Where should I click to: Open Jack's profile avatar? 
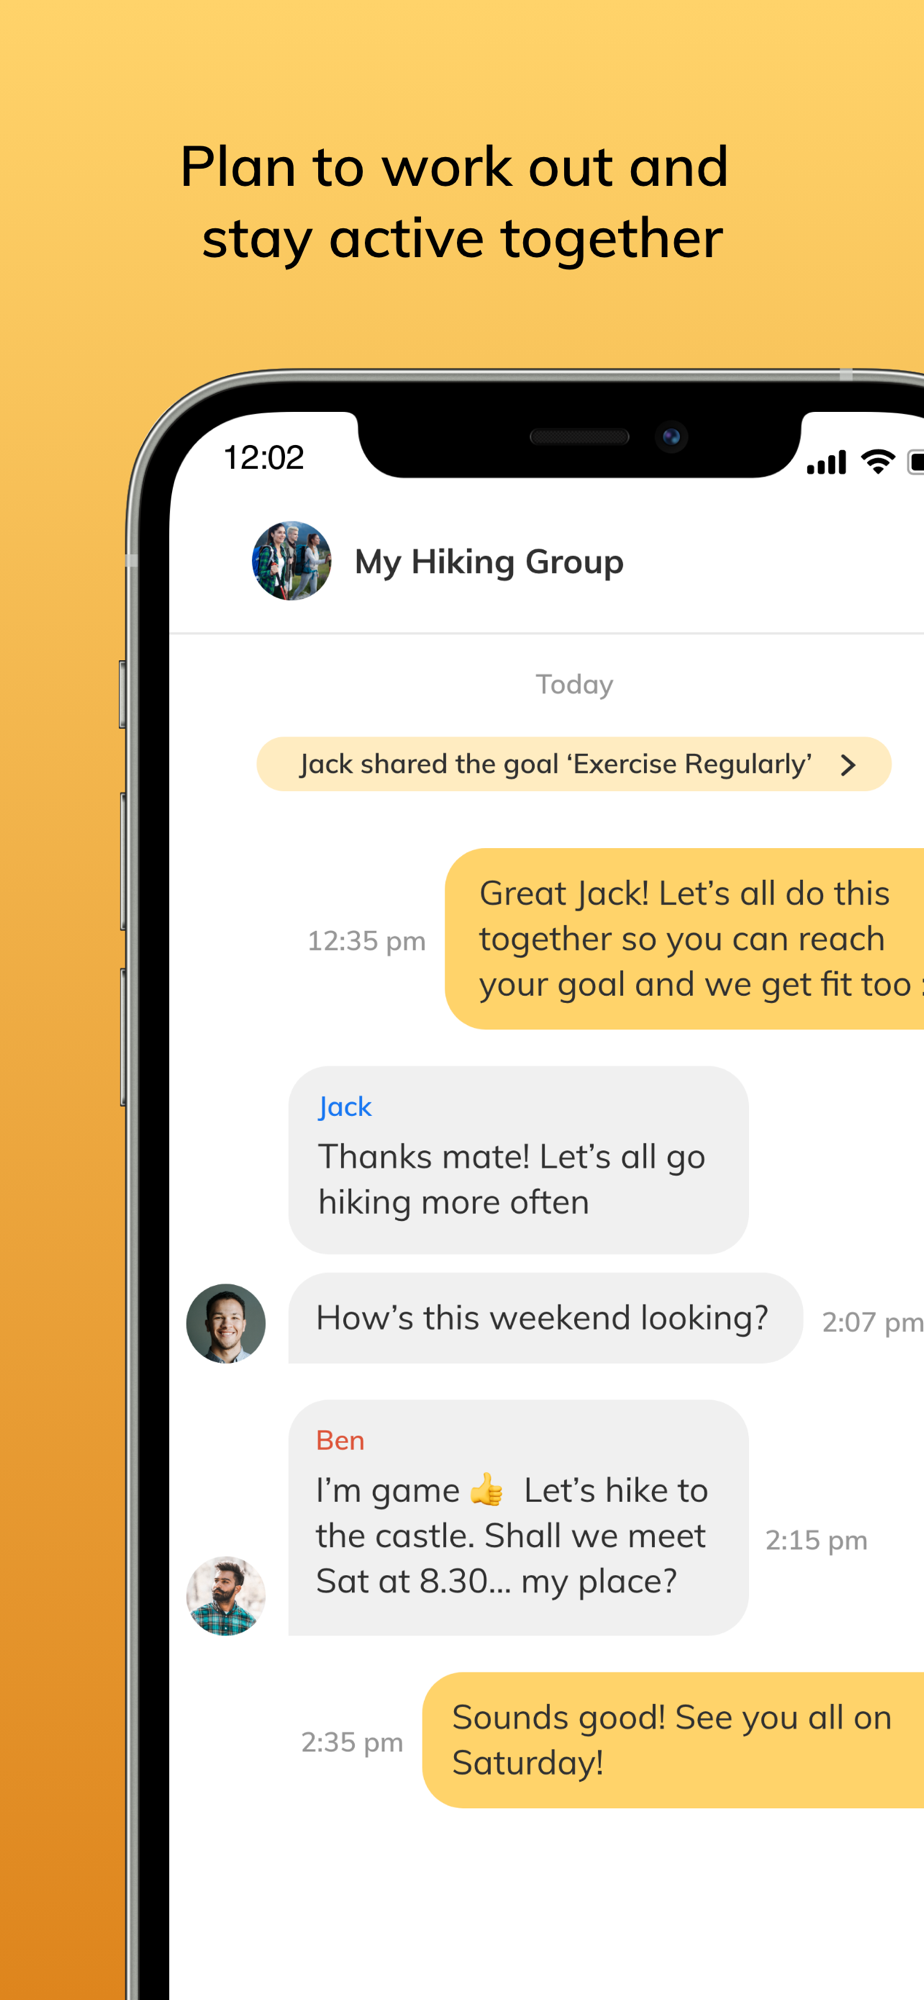pos(226,1323)
